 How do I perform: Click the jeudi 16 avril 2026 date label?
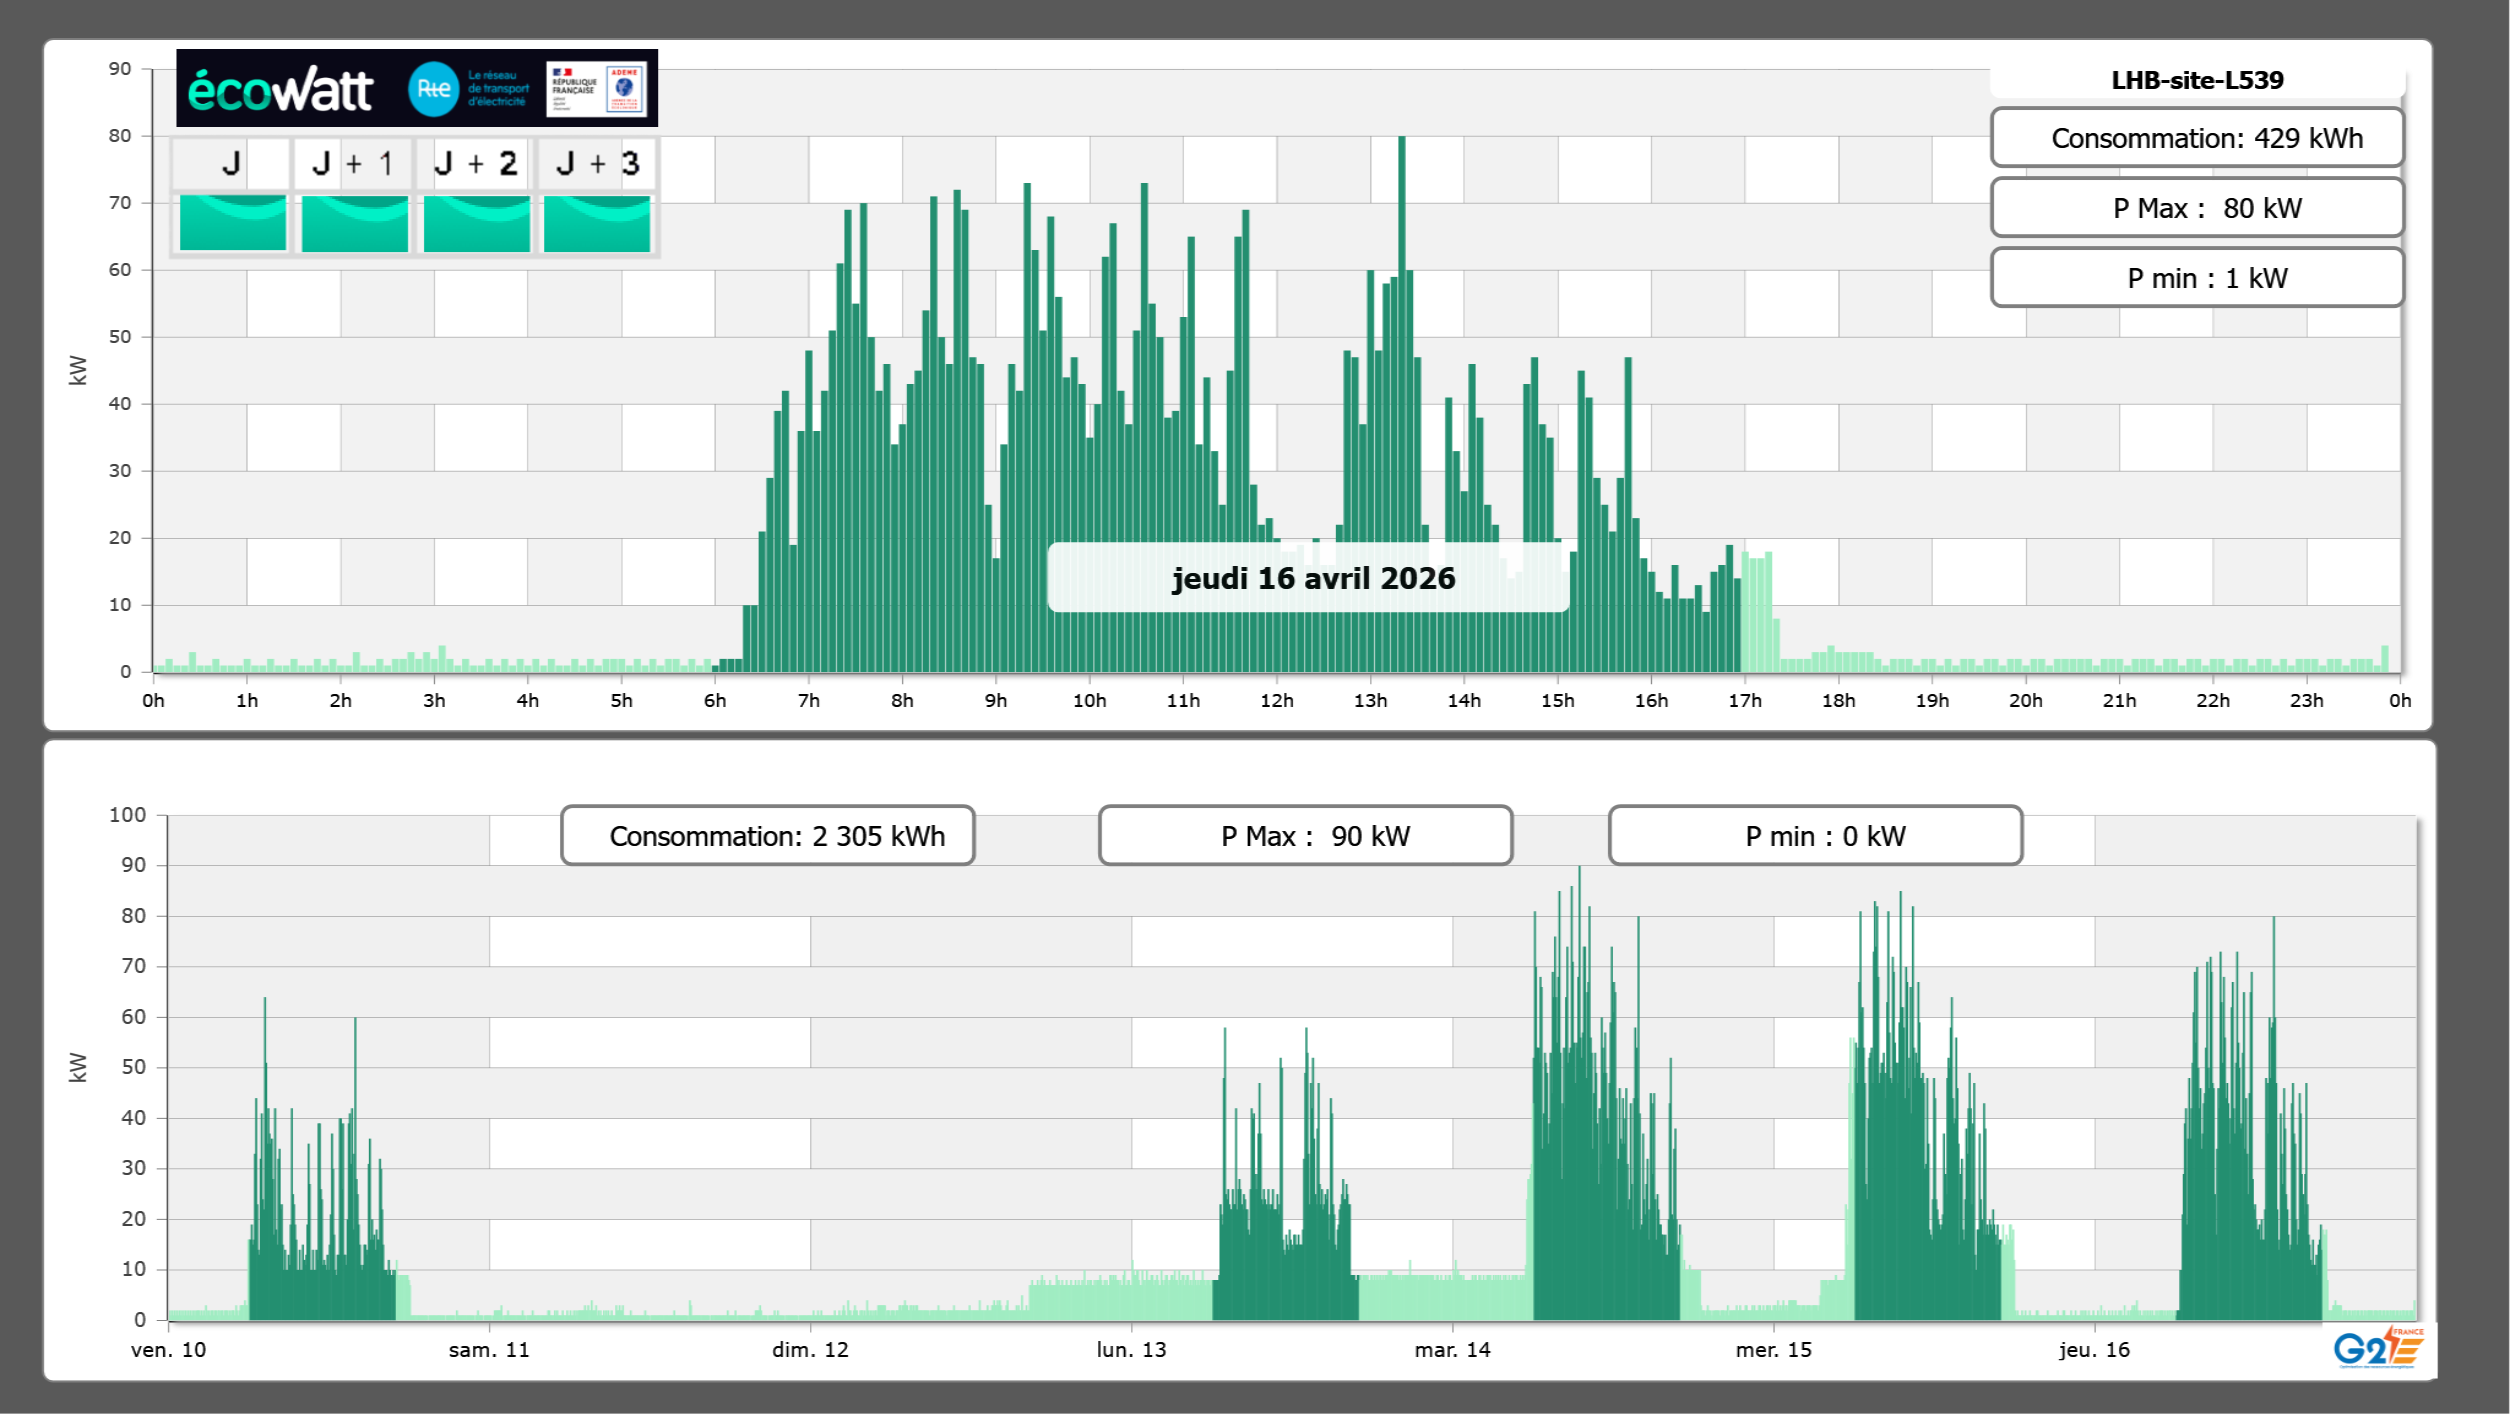tap(1312, 578)
